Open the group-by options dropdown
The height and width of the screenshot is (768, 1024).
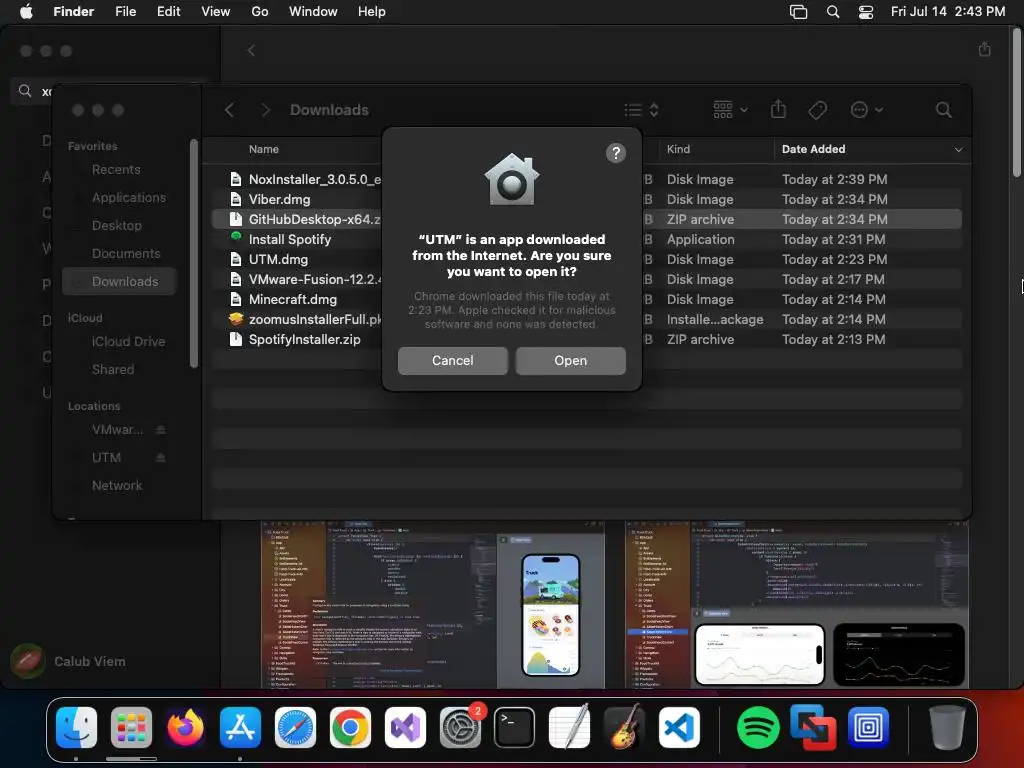(730, 110)
